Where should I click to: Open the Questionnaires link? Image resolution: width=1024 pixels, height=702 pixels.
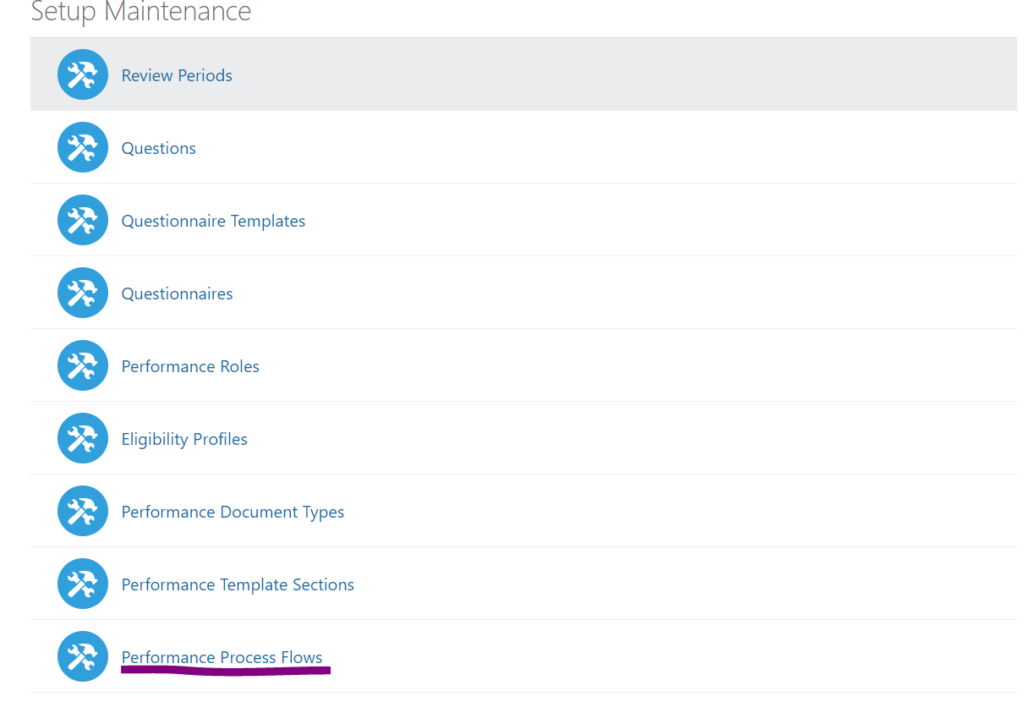176,294
